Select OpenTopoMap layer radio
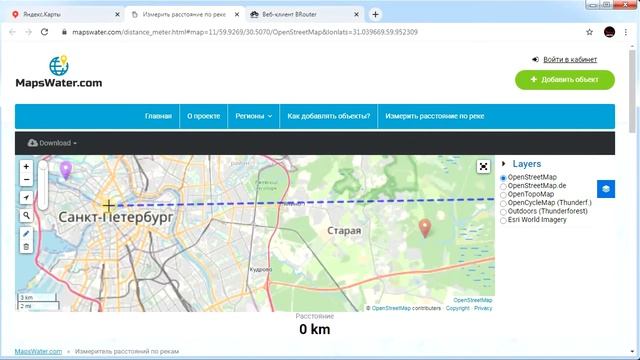640x360 pixels. pyautogui.click(x=503, y=195)
